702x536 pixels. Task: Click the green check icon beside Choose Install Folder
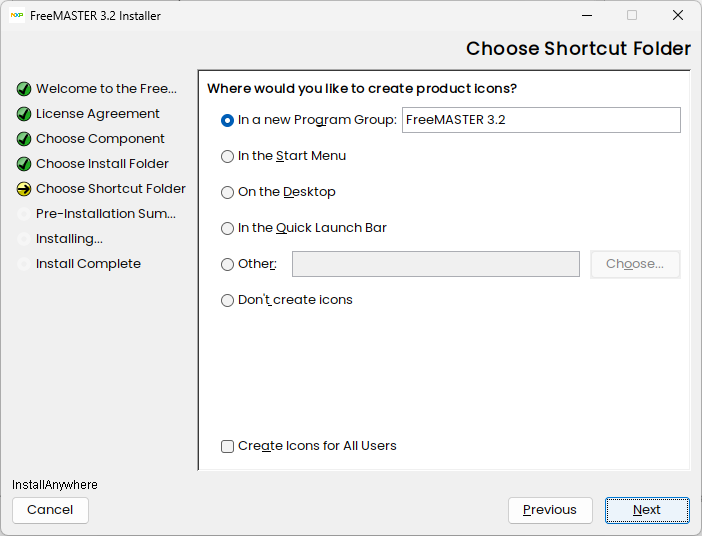click(24, 164)
